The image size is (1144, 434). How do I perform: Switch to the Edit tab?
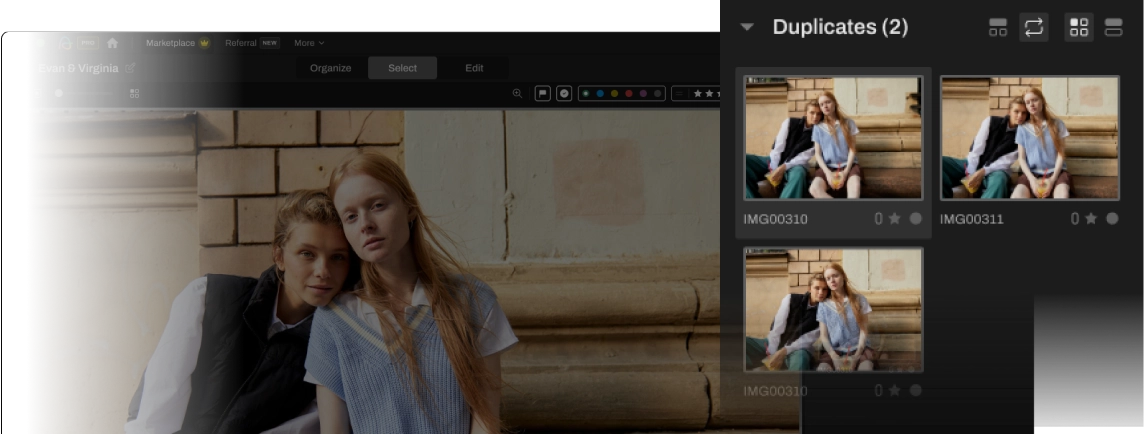click(474, 68)
